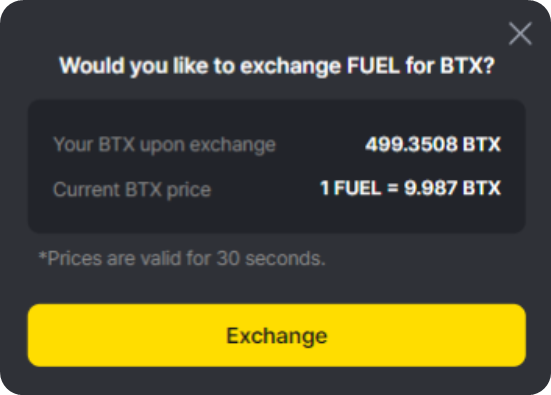Image resolution: width=551 pixels, height=395 pixels.
Task: Close the exchange dialog with the X icon
Action: point(520,34)
